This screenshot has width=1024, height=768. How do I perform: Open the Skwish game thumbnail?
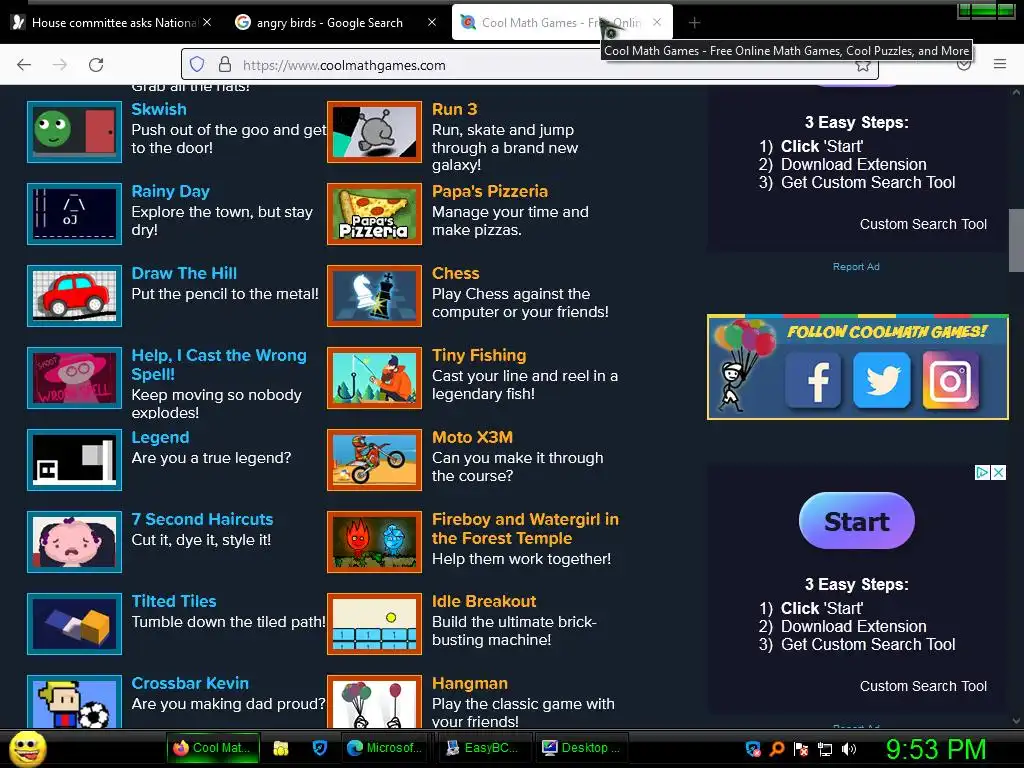tap(74, 132)
